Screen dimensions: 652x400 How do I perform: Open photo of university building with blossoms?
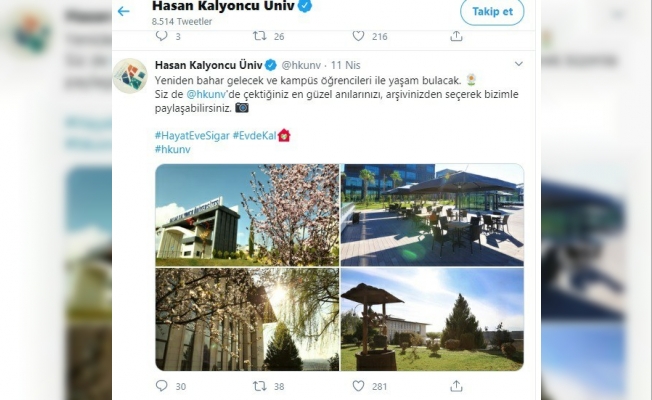[x=247, y=215]
